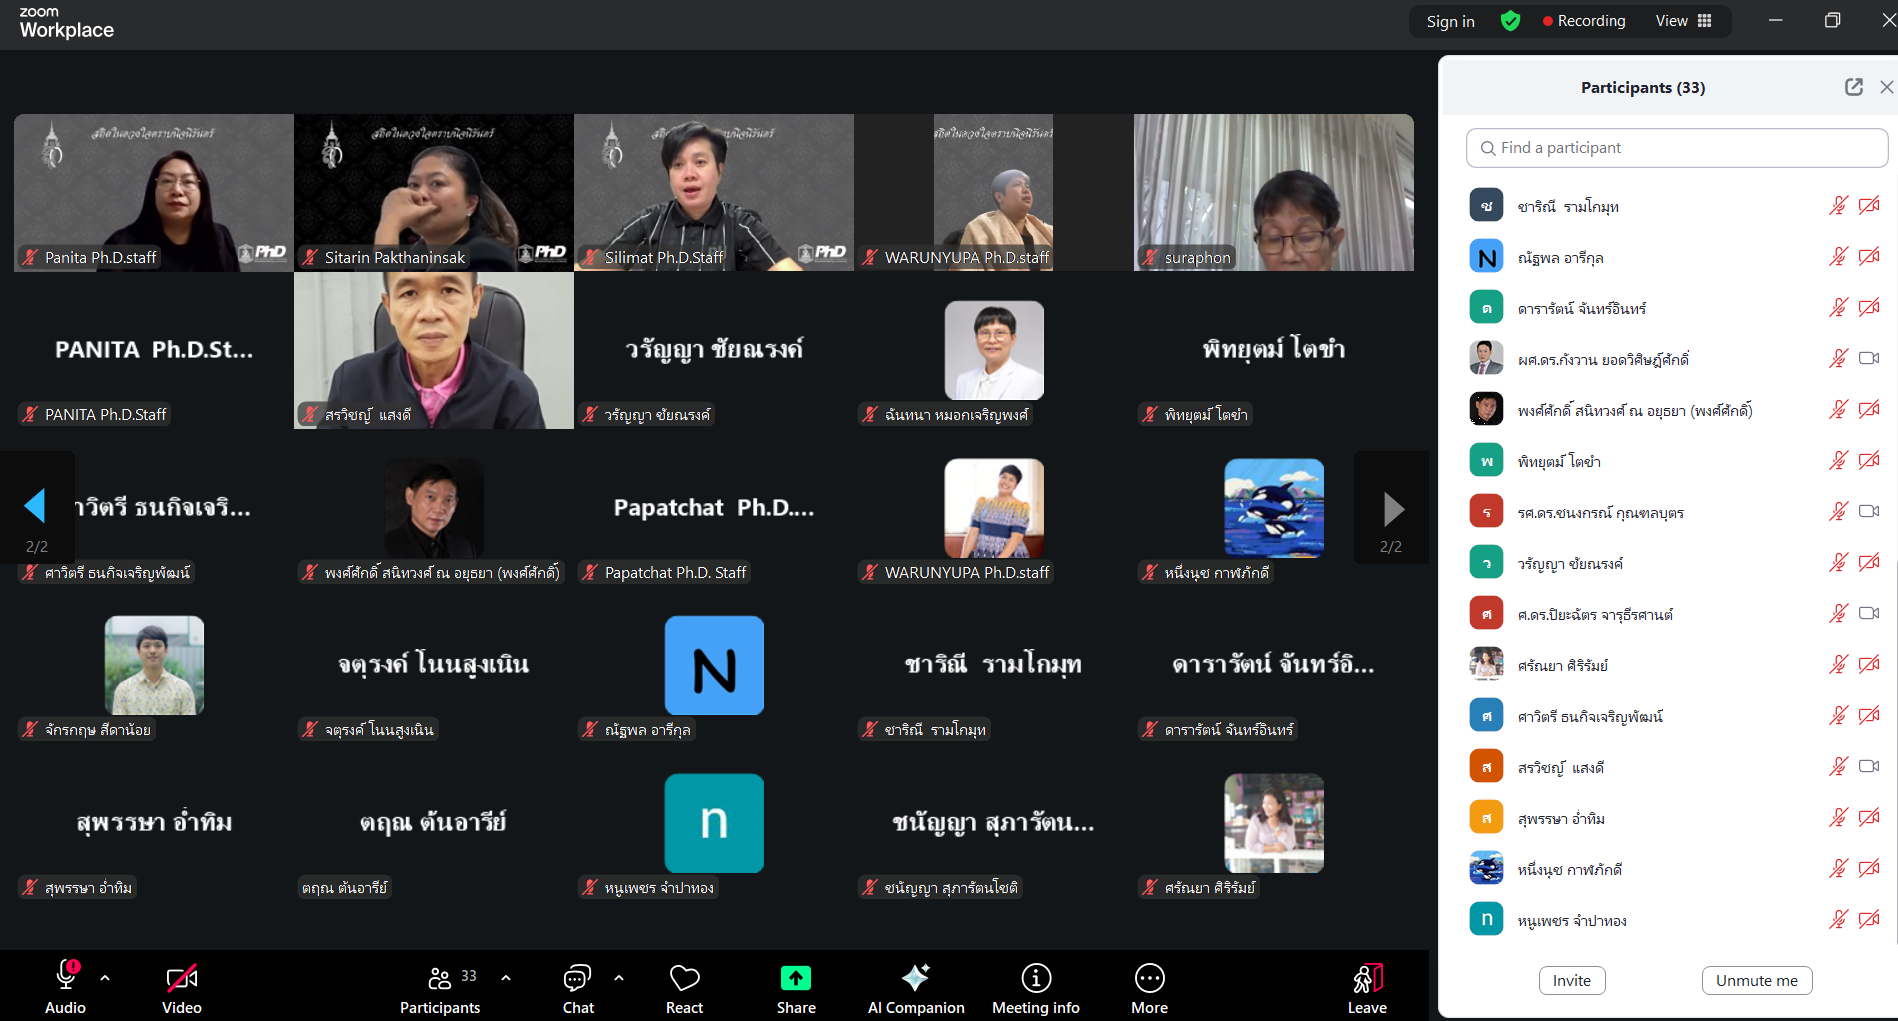Pop out the Participants panel
The width and height of the screenshot is (1898, 1021).
pos(1853,87)
